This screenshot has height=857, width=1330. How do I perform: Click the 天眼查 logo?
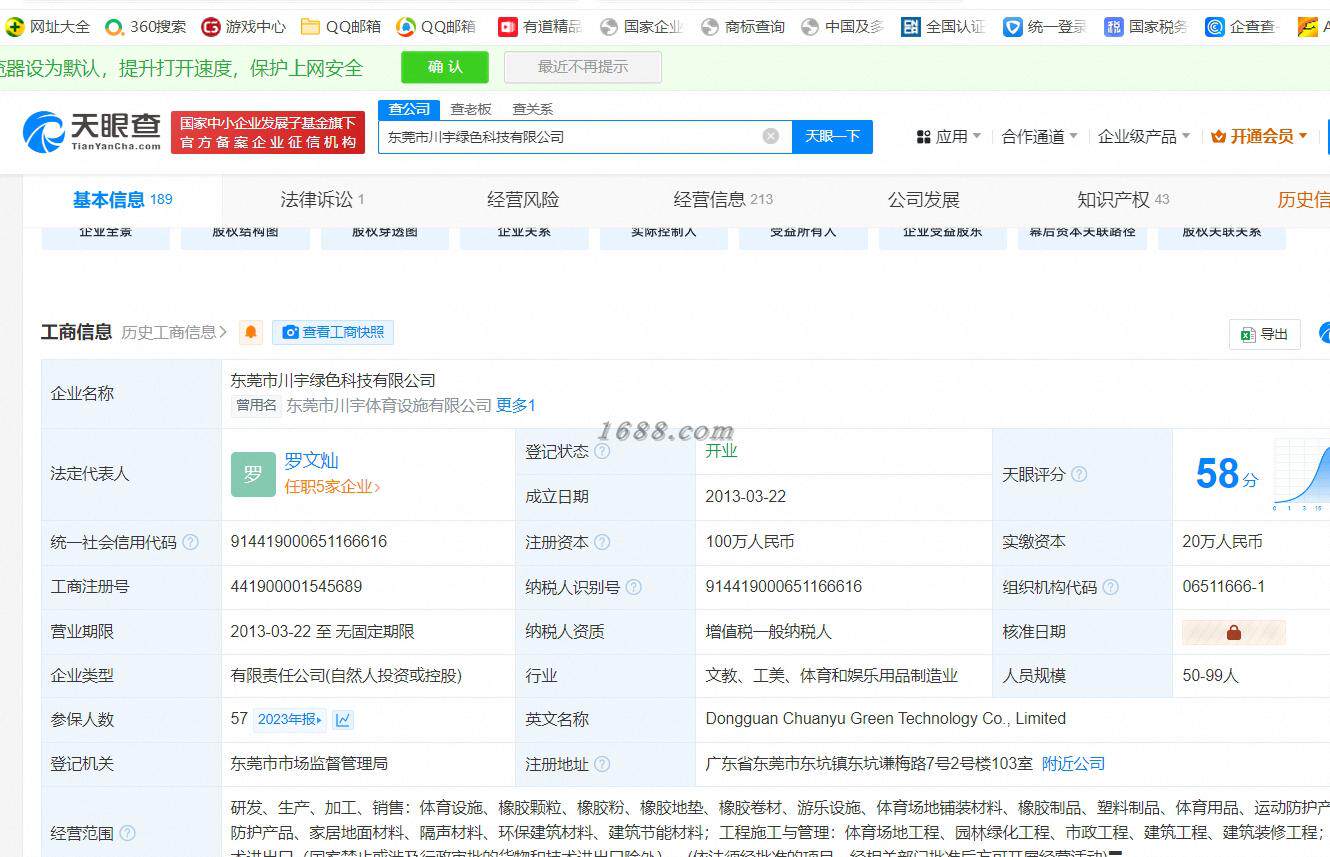click(92, 132)
